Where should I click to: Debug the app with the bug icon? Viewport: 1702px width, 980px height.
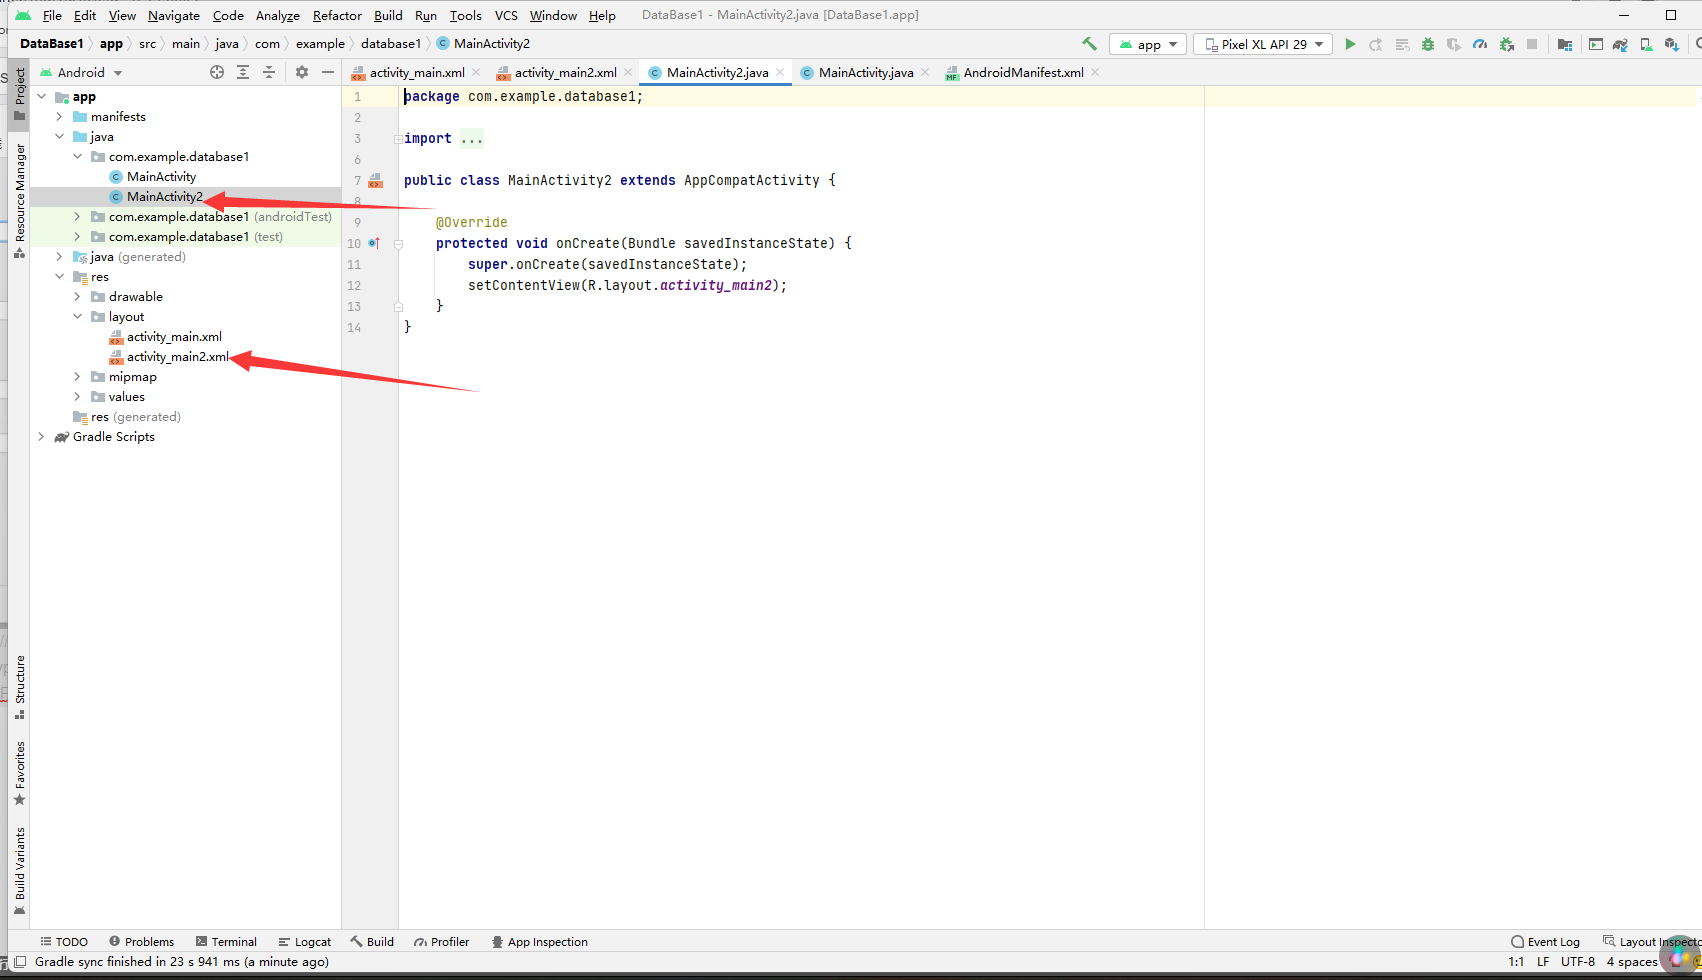coord(1428,44)
